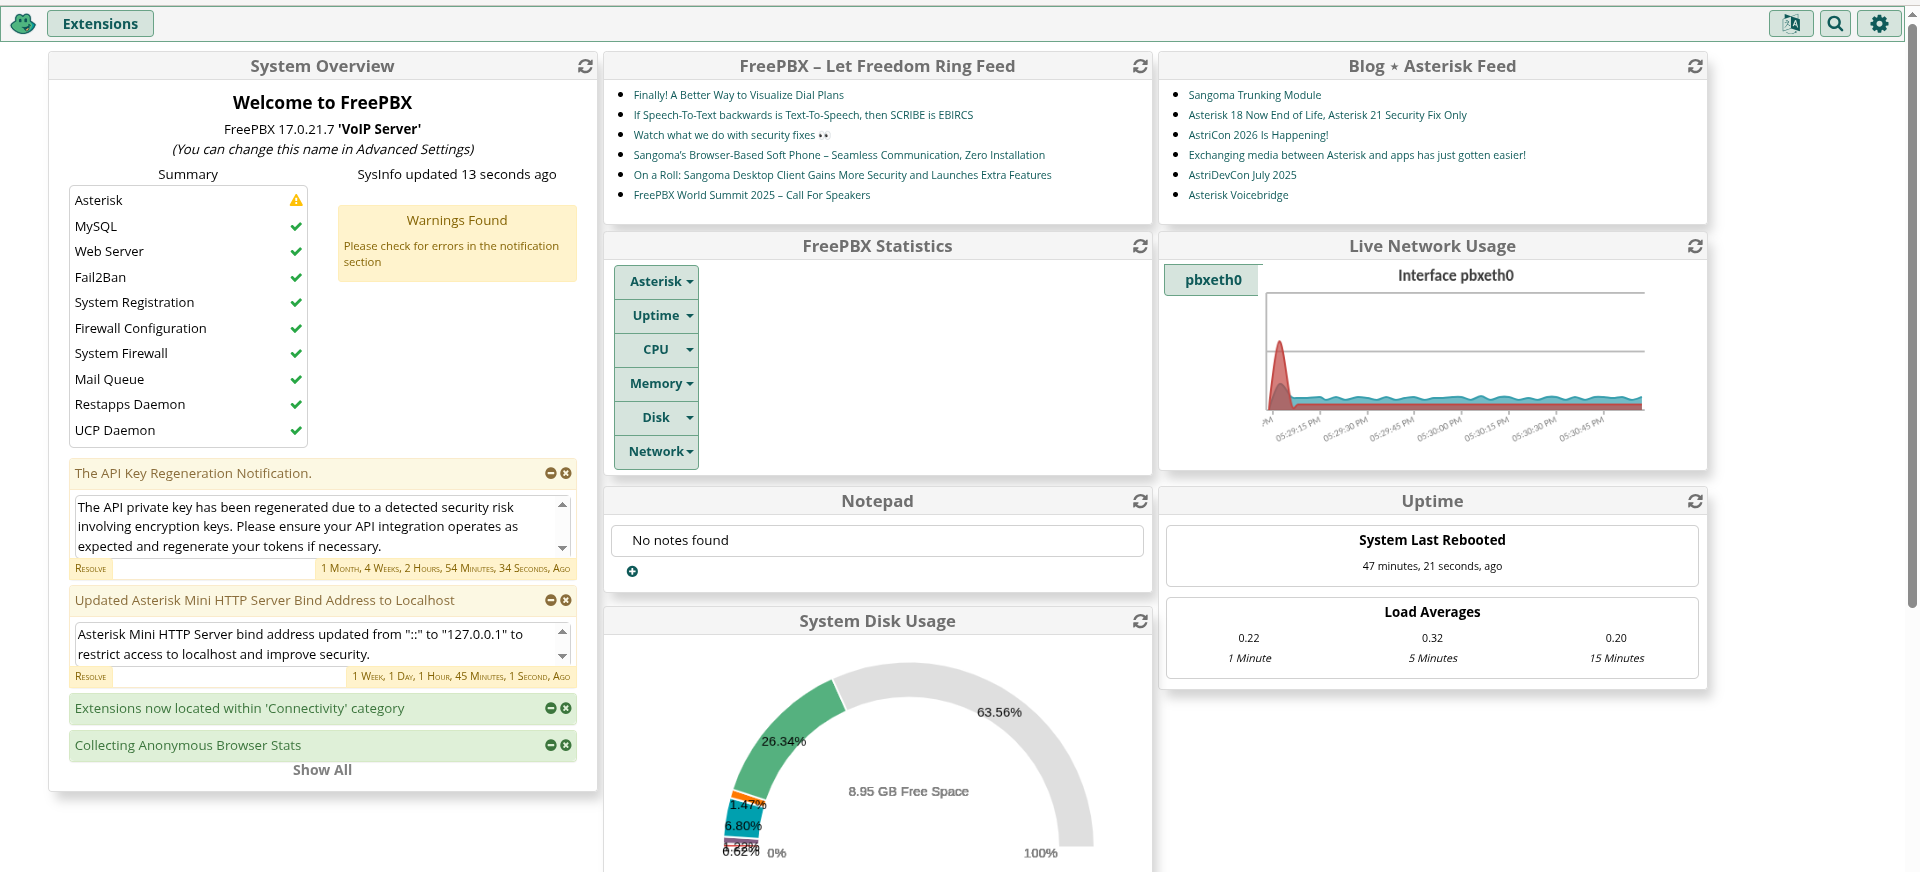1920x872 pixels.
Task: Open the Sangoma Trunking Module link
Action: tap(1254, 95)
